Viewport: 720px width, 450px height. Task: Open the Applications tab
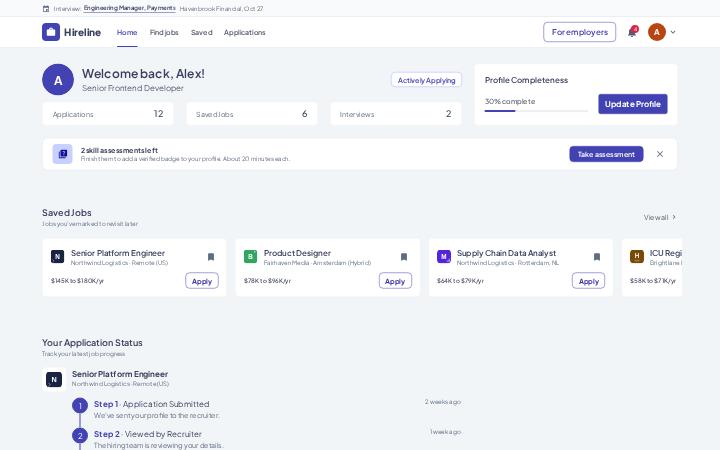[244, 32]
